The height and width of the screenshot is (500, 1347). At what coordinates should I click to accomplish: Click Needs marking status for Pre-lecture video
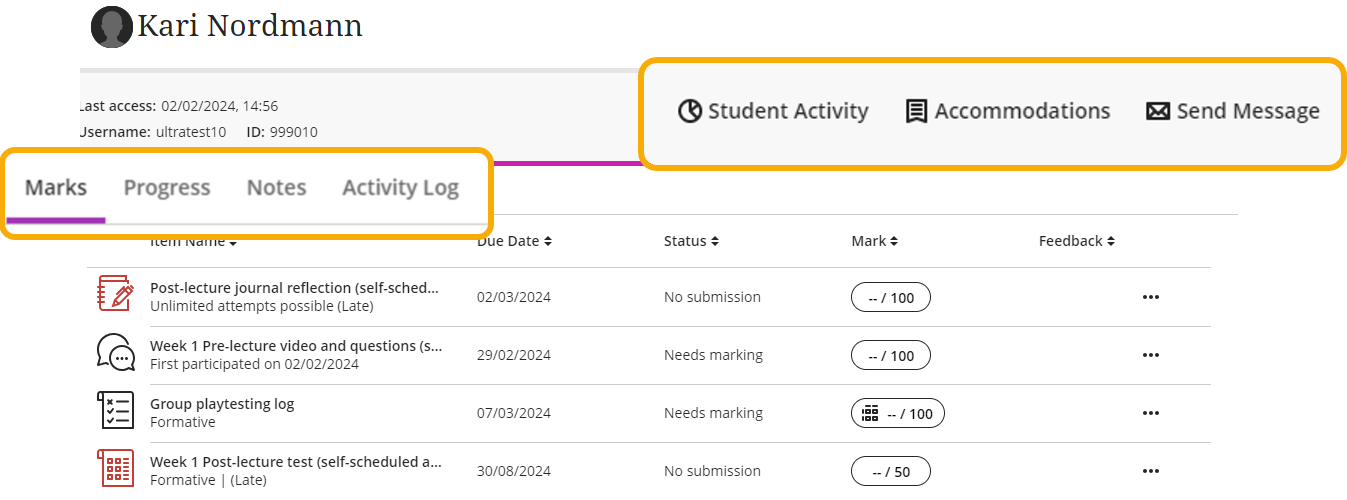[x=713, y=355]
